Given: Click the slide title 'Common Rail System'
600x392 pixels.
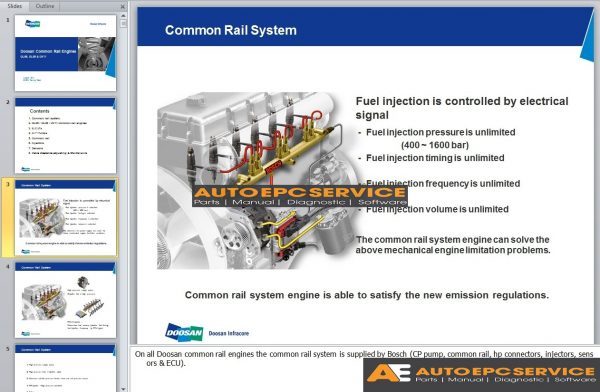Looking at the screenshot, I should pyautogui.click(x=231, y=30).
